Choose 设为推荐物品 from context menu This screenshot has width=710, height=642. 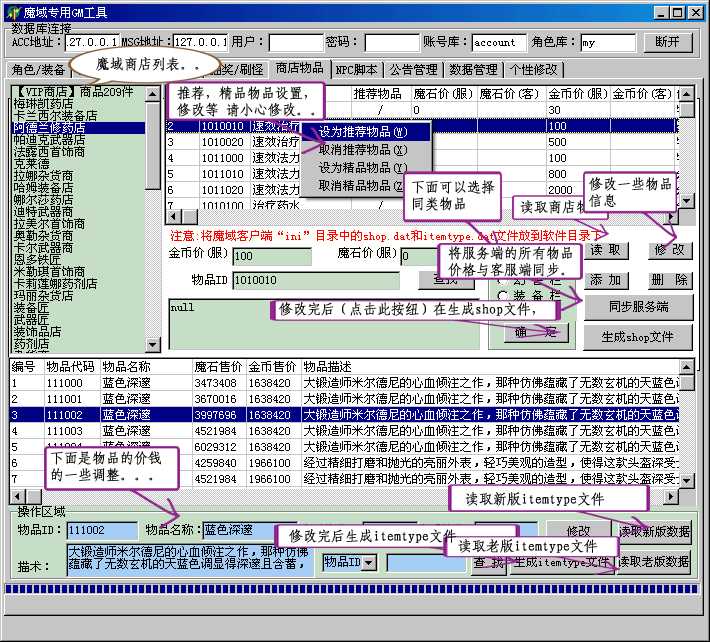[363, 132]
